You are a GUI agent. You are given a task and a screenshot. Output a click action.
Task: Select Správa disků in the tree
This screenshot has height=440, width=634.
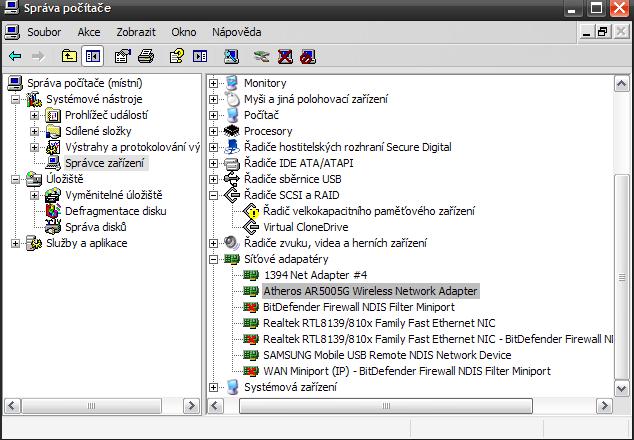click(x=95, y=227)
